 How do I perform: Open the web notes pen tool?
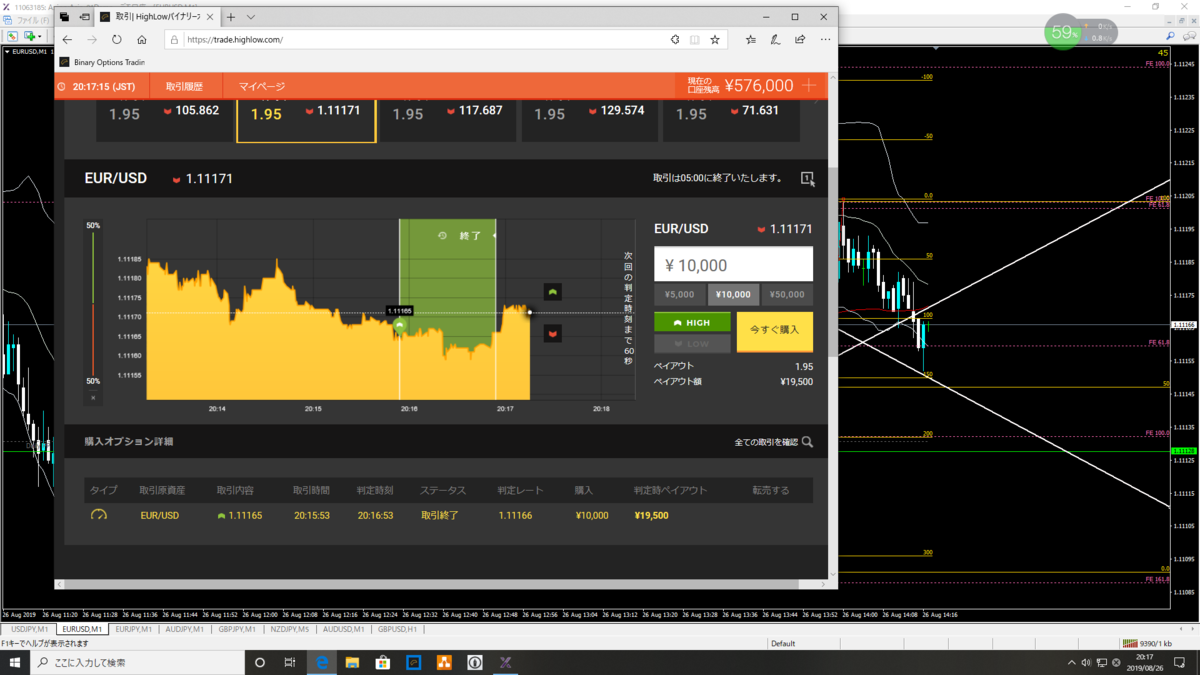click(775, 40)
